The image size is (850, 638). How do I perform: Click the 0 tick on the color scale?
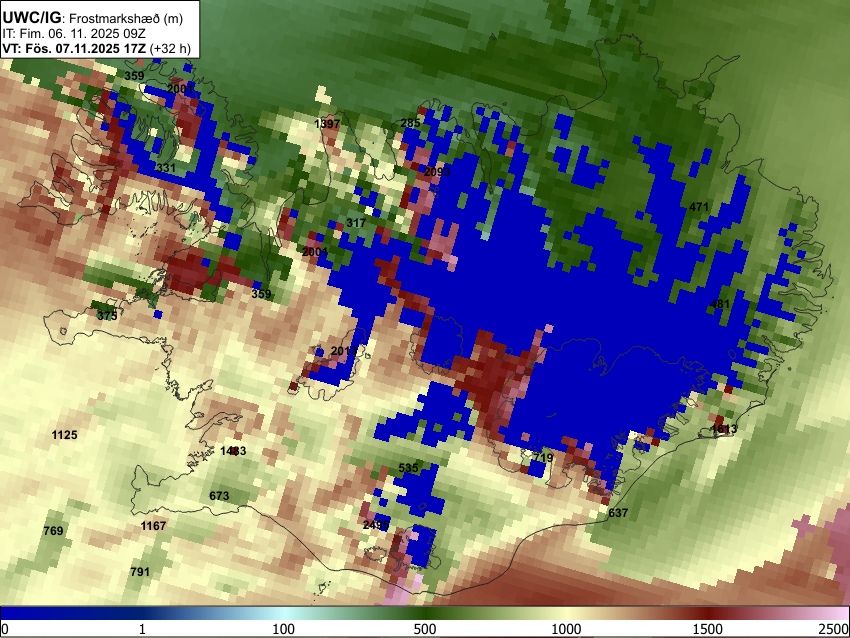pyautogui.click(x=5, y=629)
